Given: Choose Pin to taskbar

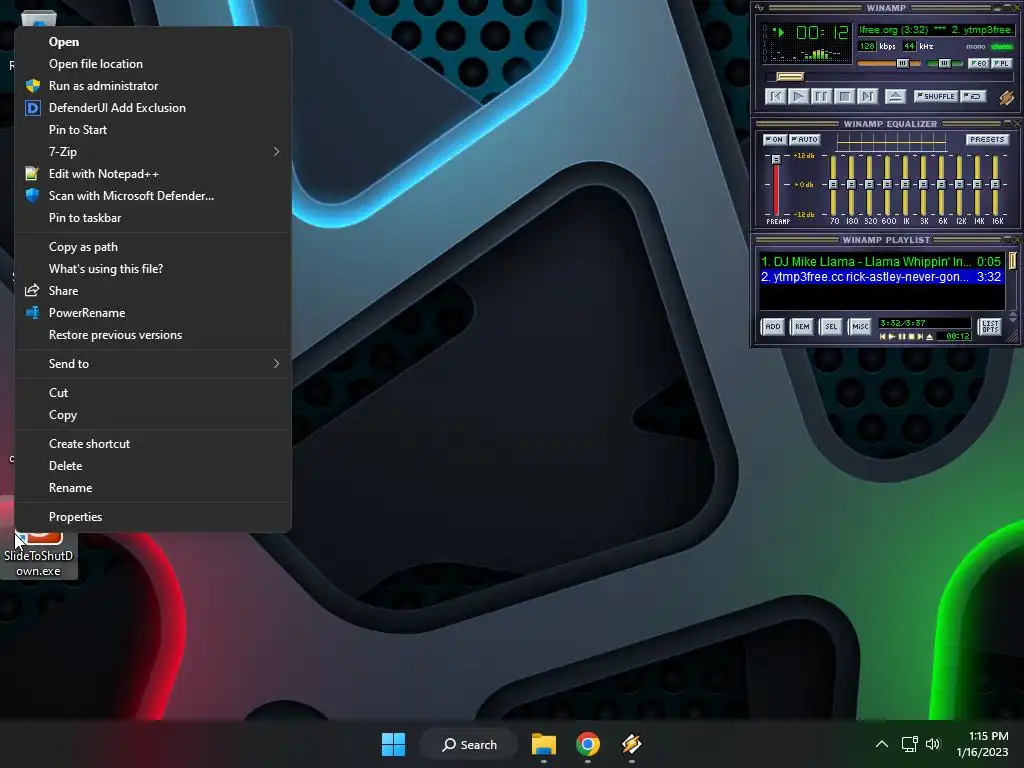Looking at the screenshot, I should 153,218.
